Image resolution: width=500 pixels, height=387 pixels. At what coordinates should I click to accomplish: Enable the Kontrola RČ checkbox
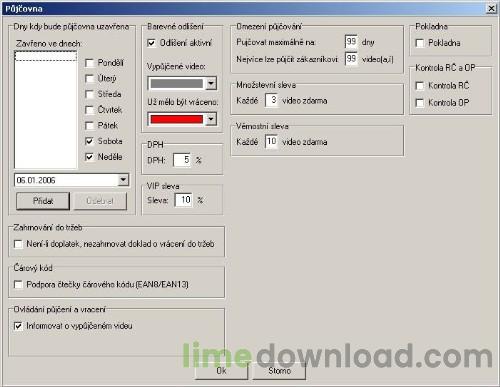420,86
